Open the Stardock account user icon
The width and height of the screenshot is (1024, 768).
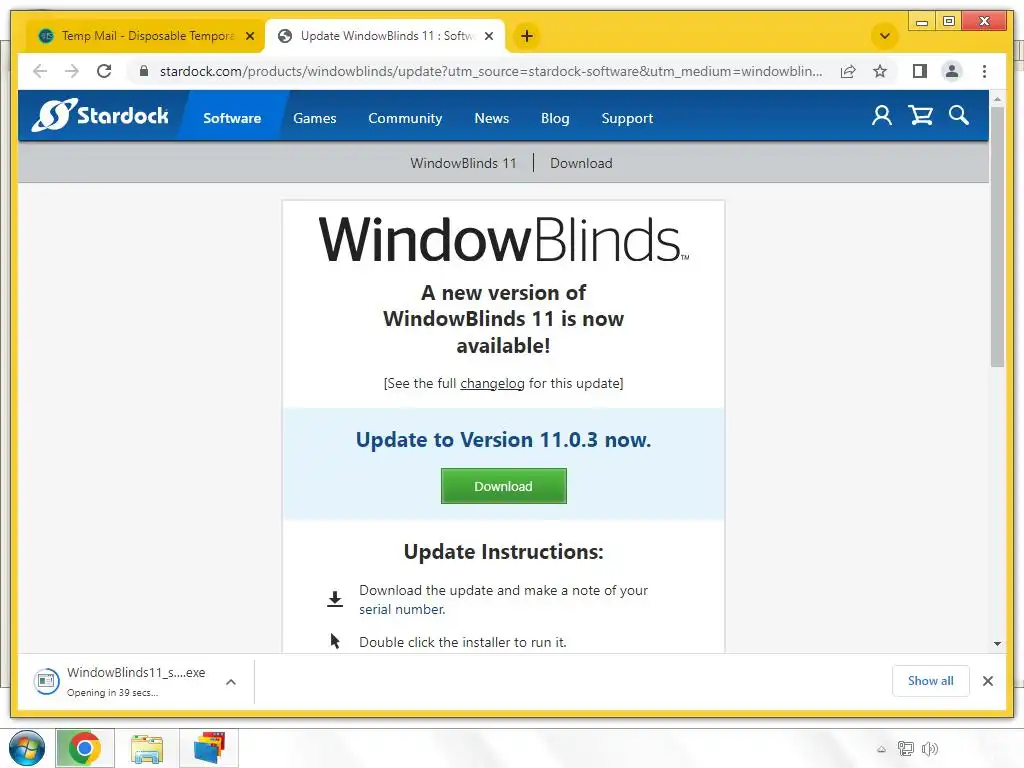click(x=882, y=116)
